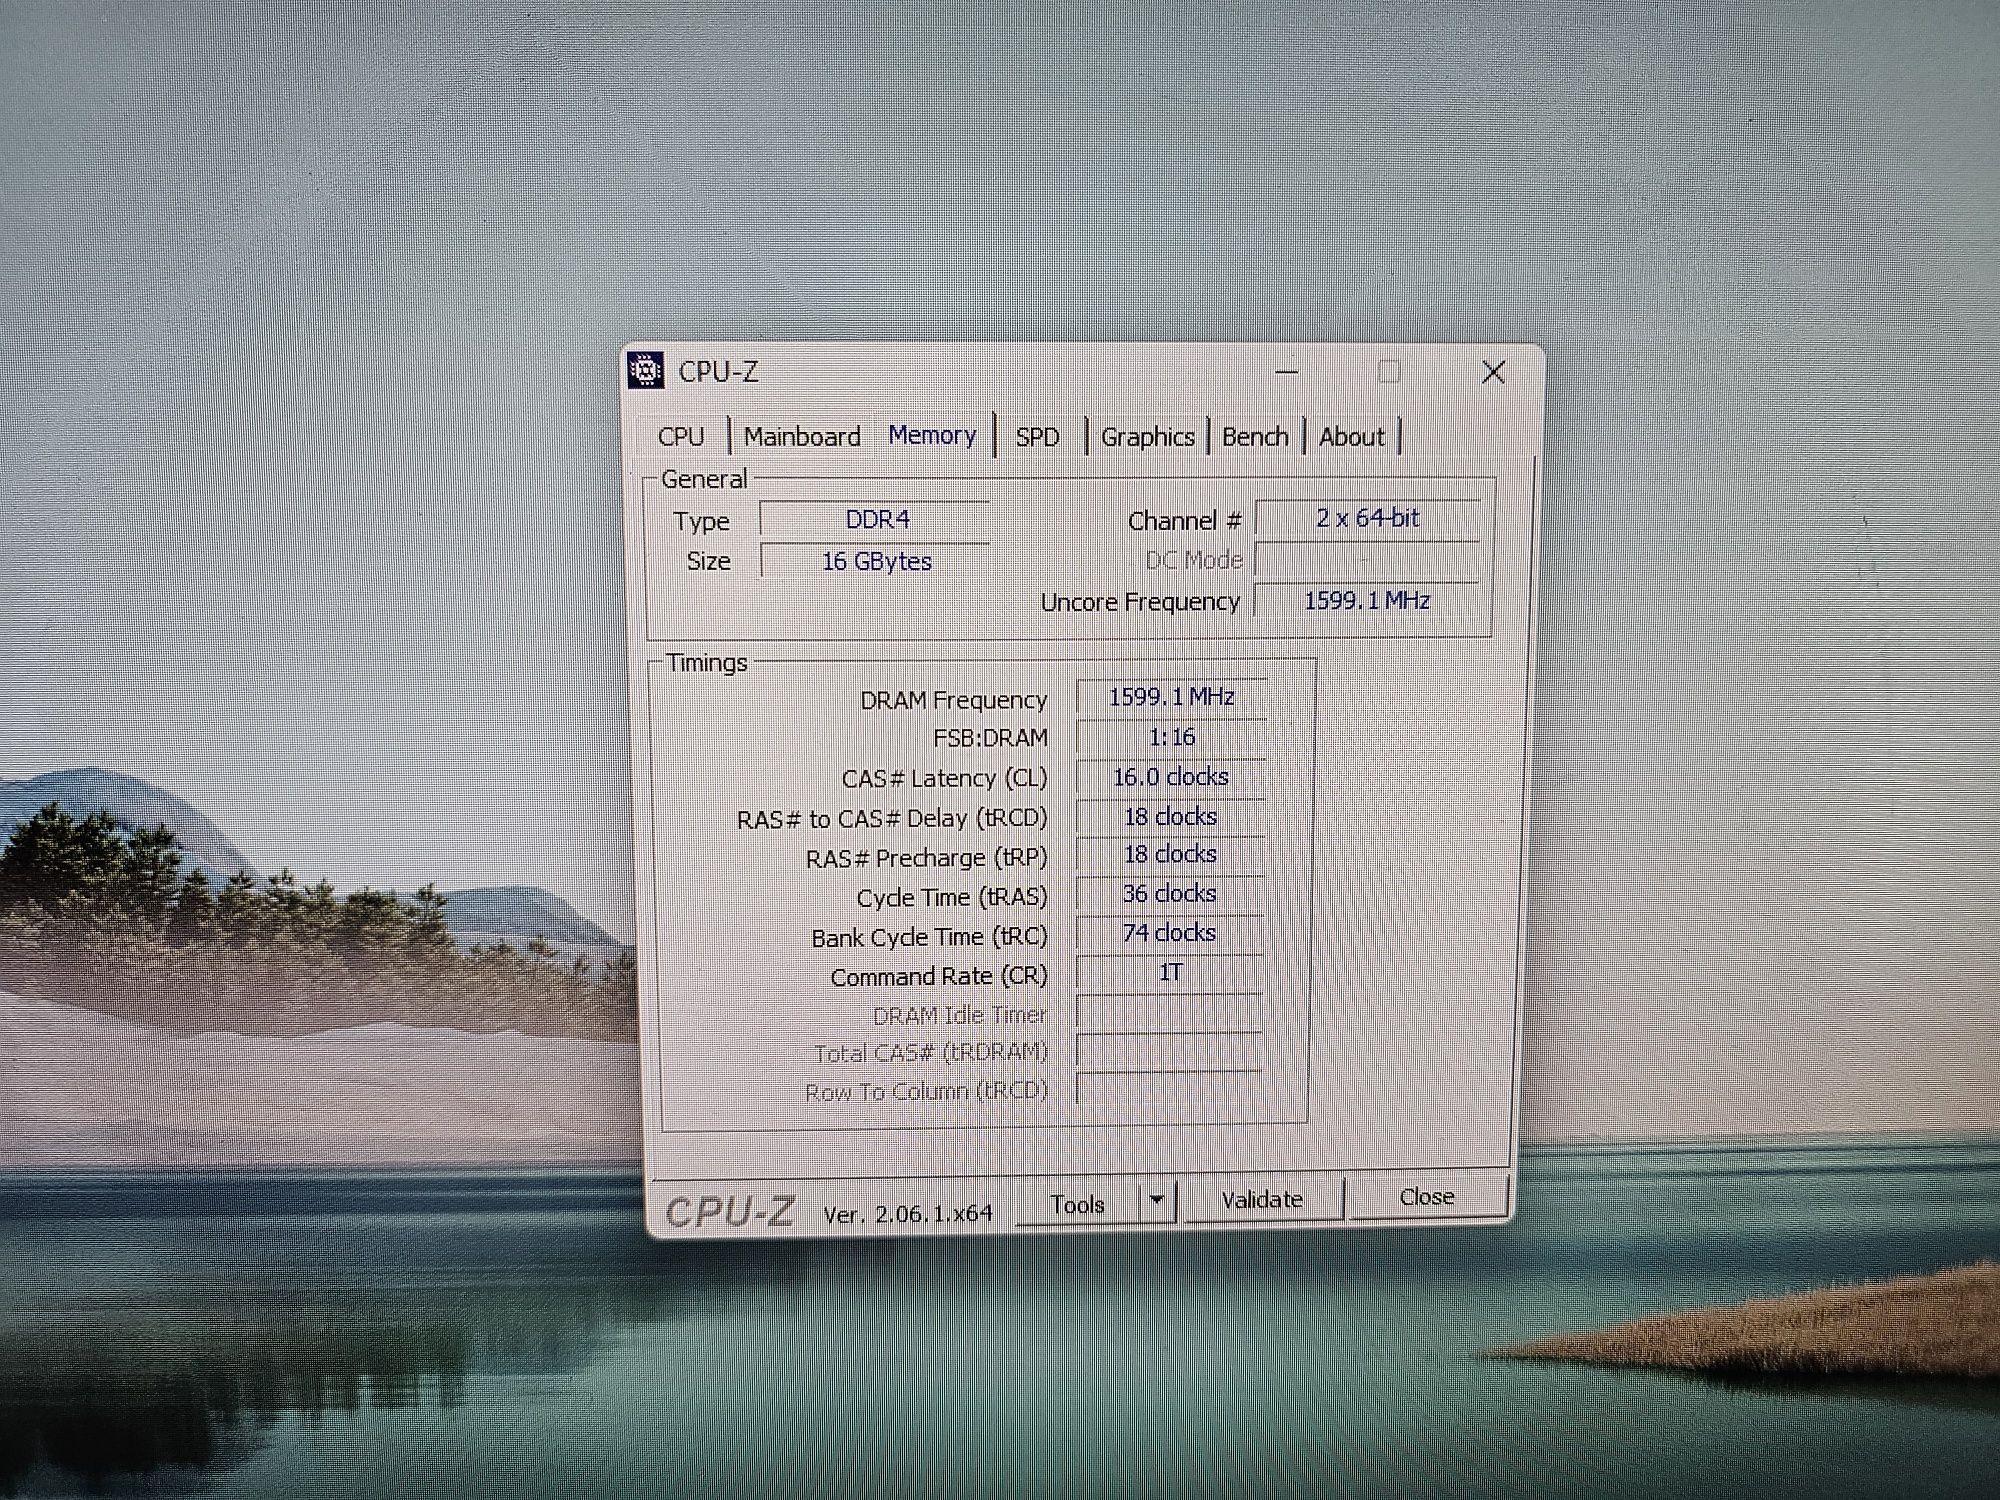Click the Bank Cycle Time (tRC) label
Image resolution: width=2000 pixels, height=1500 pixels.
point(929,937)
